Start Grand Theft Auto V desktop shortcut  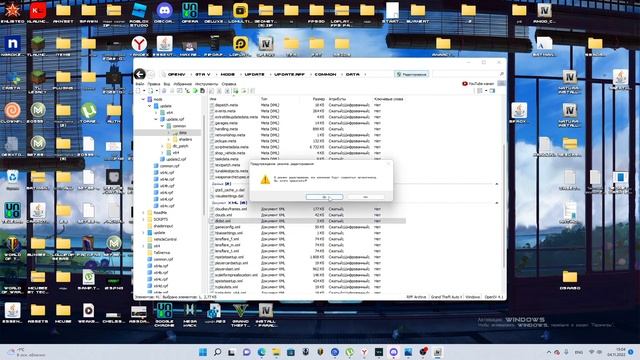click(x=240, y=315)
